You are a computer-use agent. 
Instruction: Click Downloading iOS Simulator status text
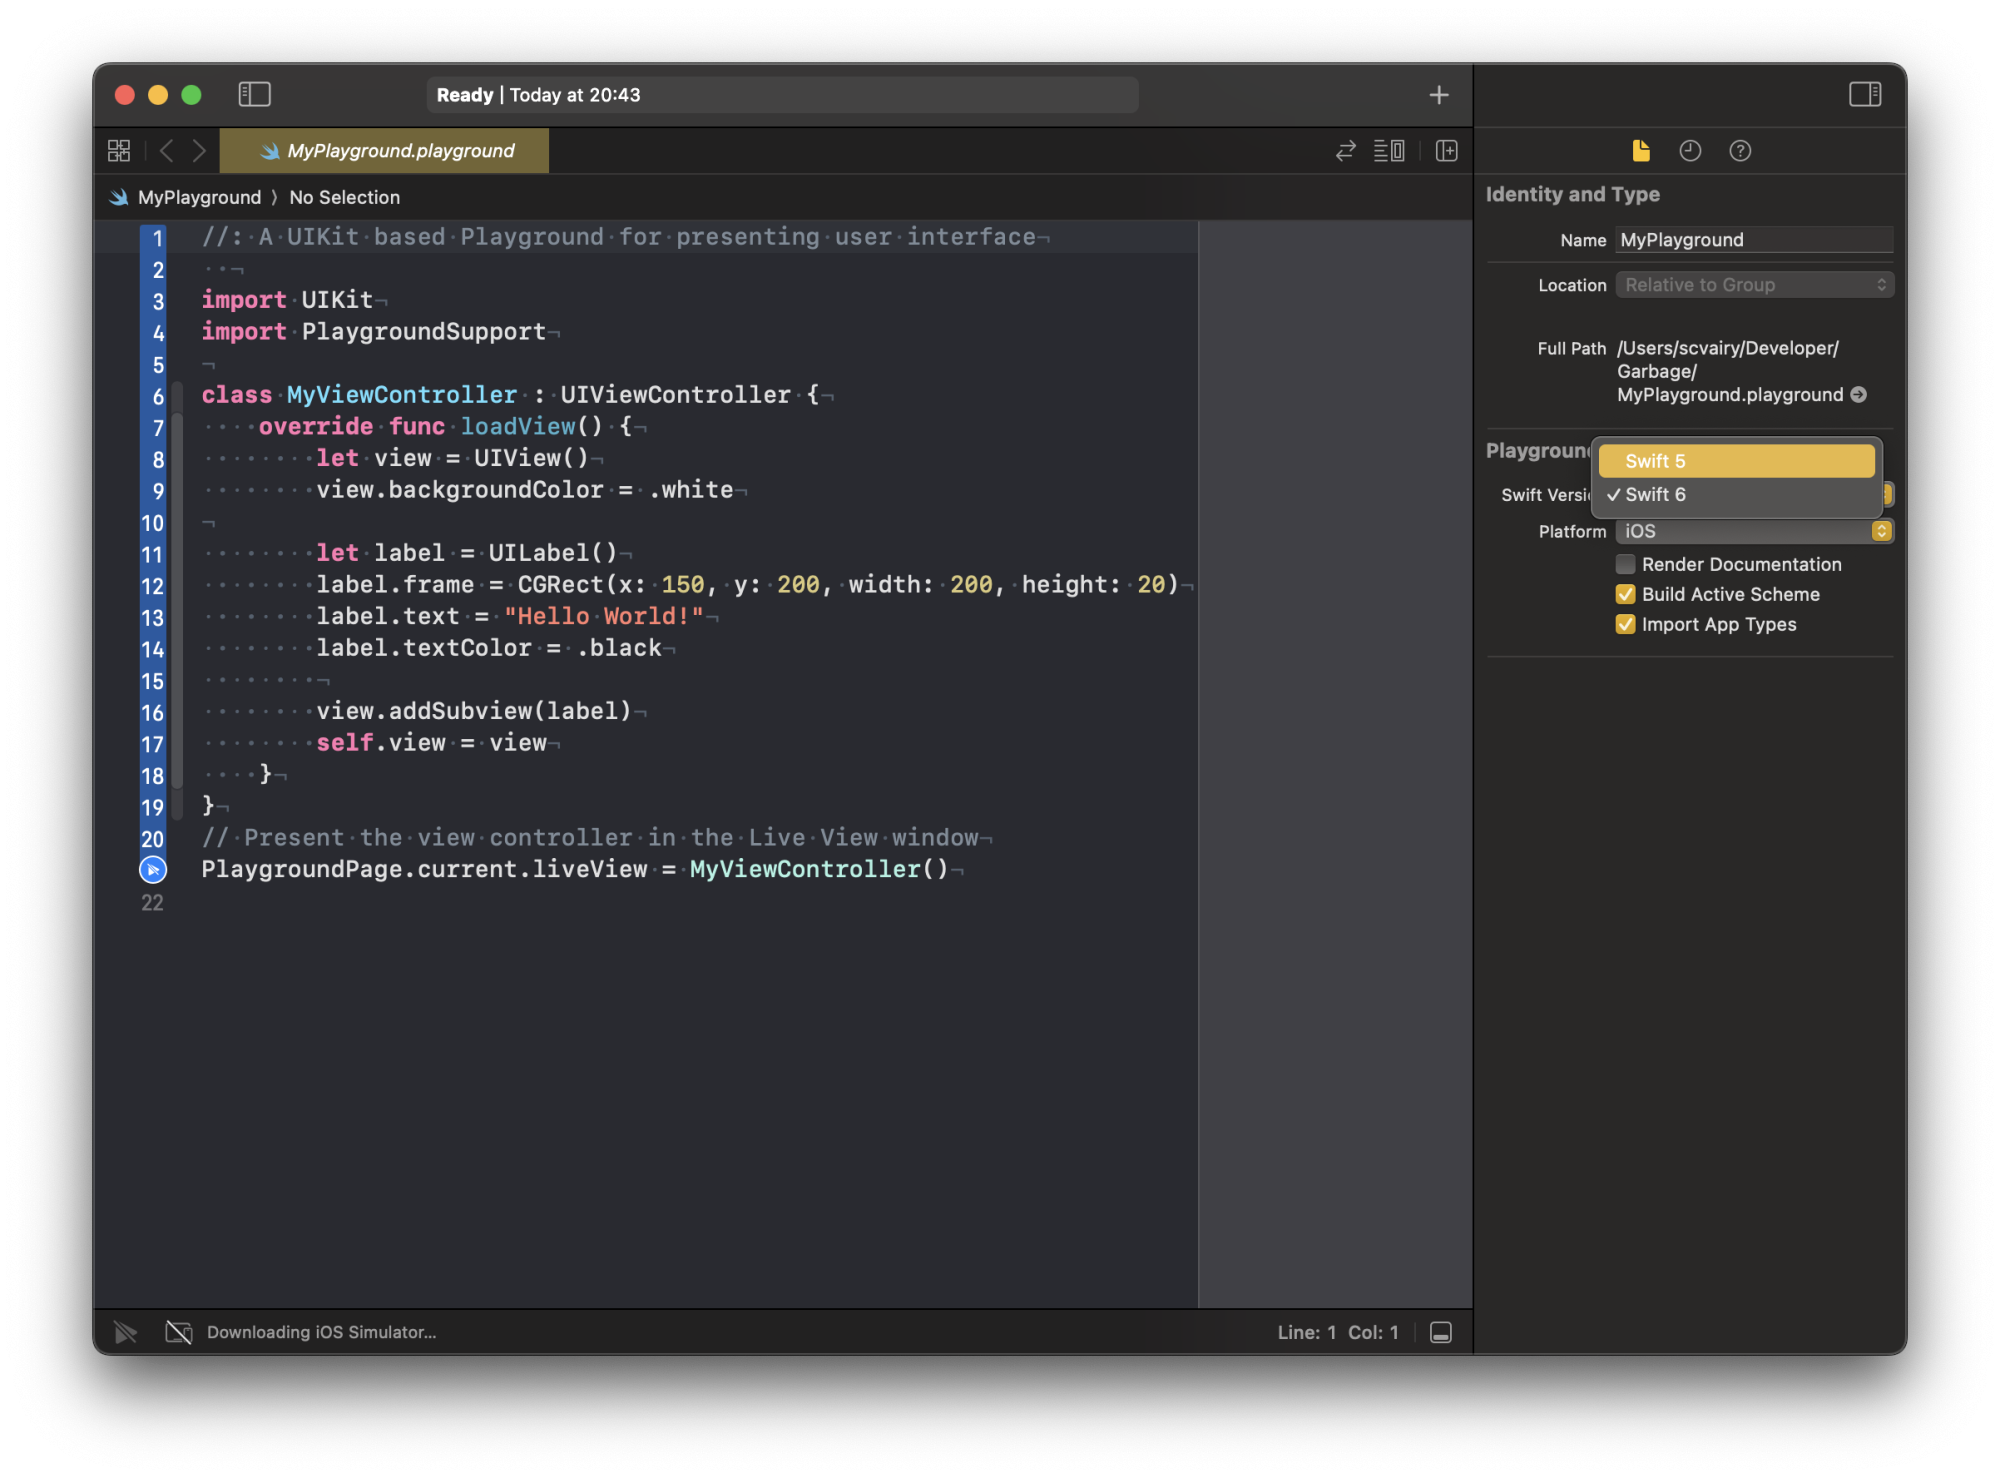(x=321, y=1332)
